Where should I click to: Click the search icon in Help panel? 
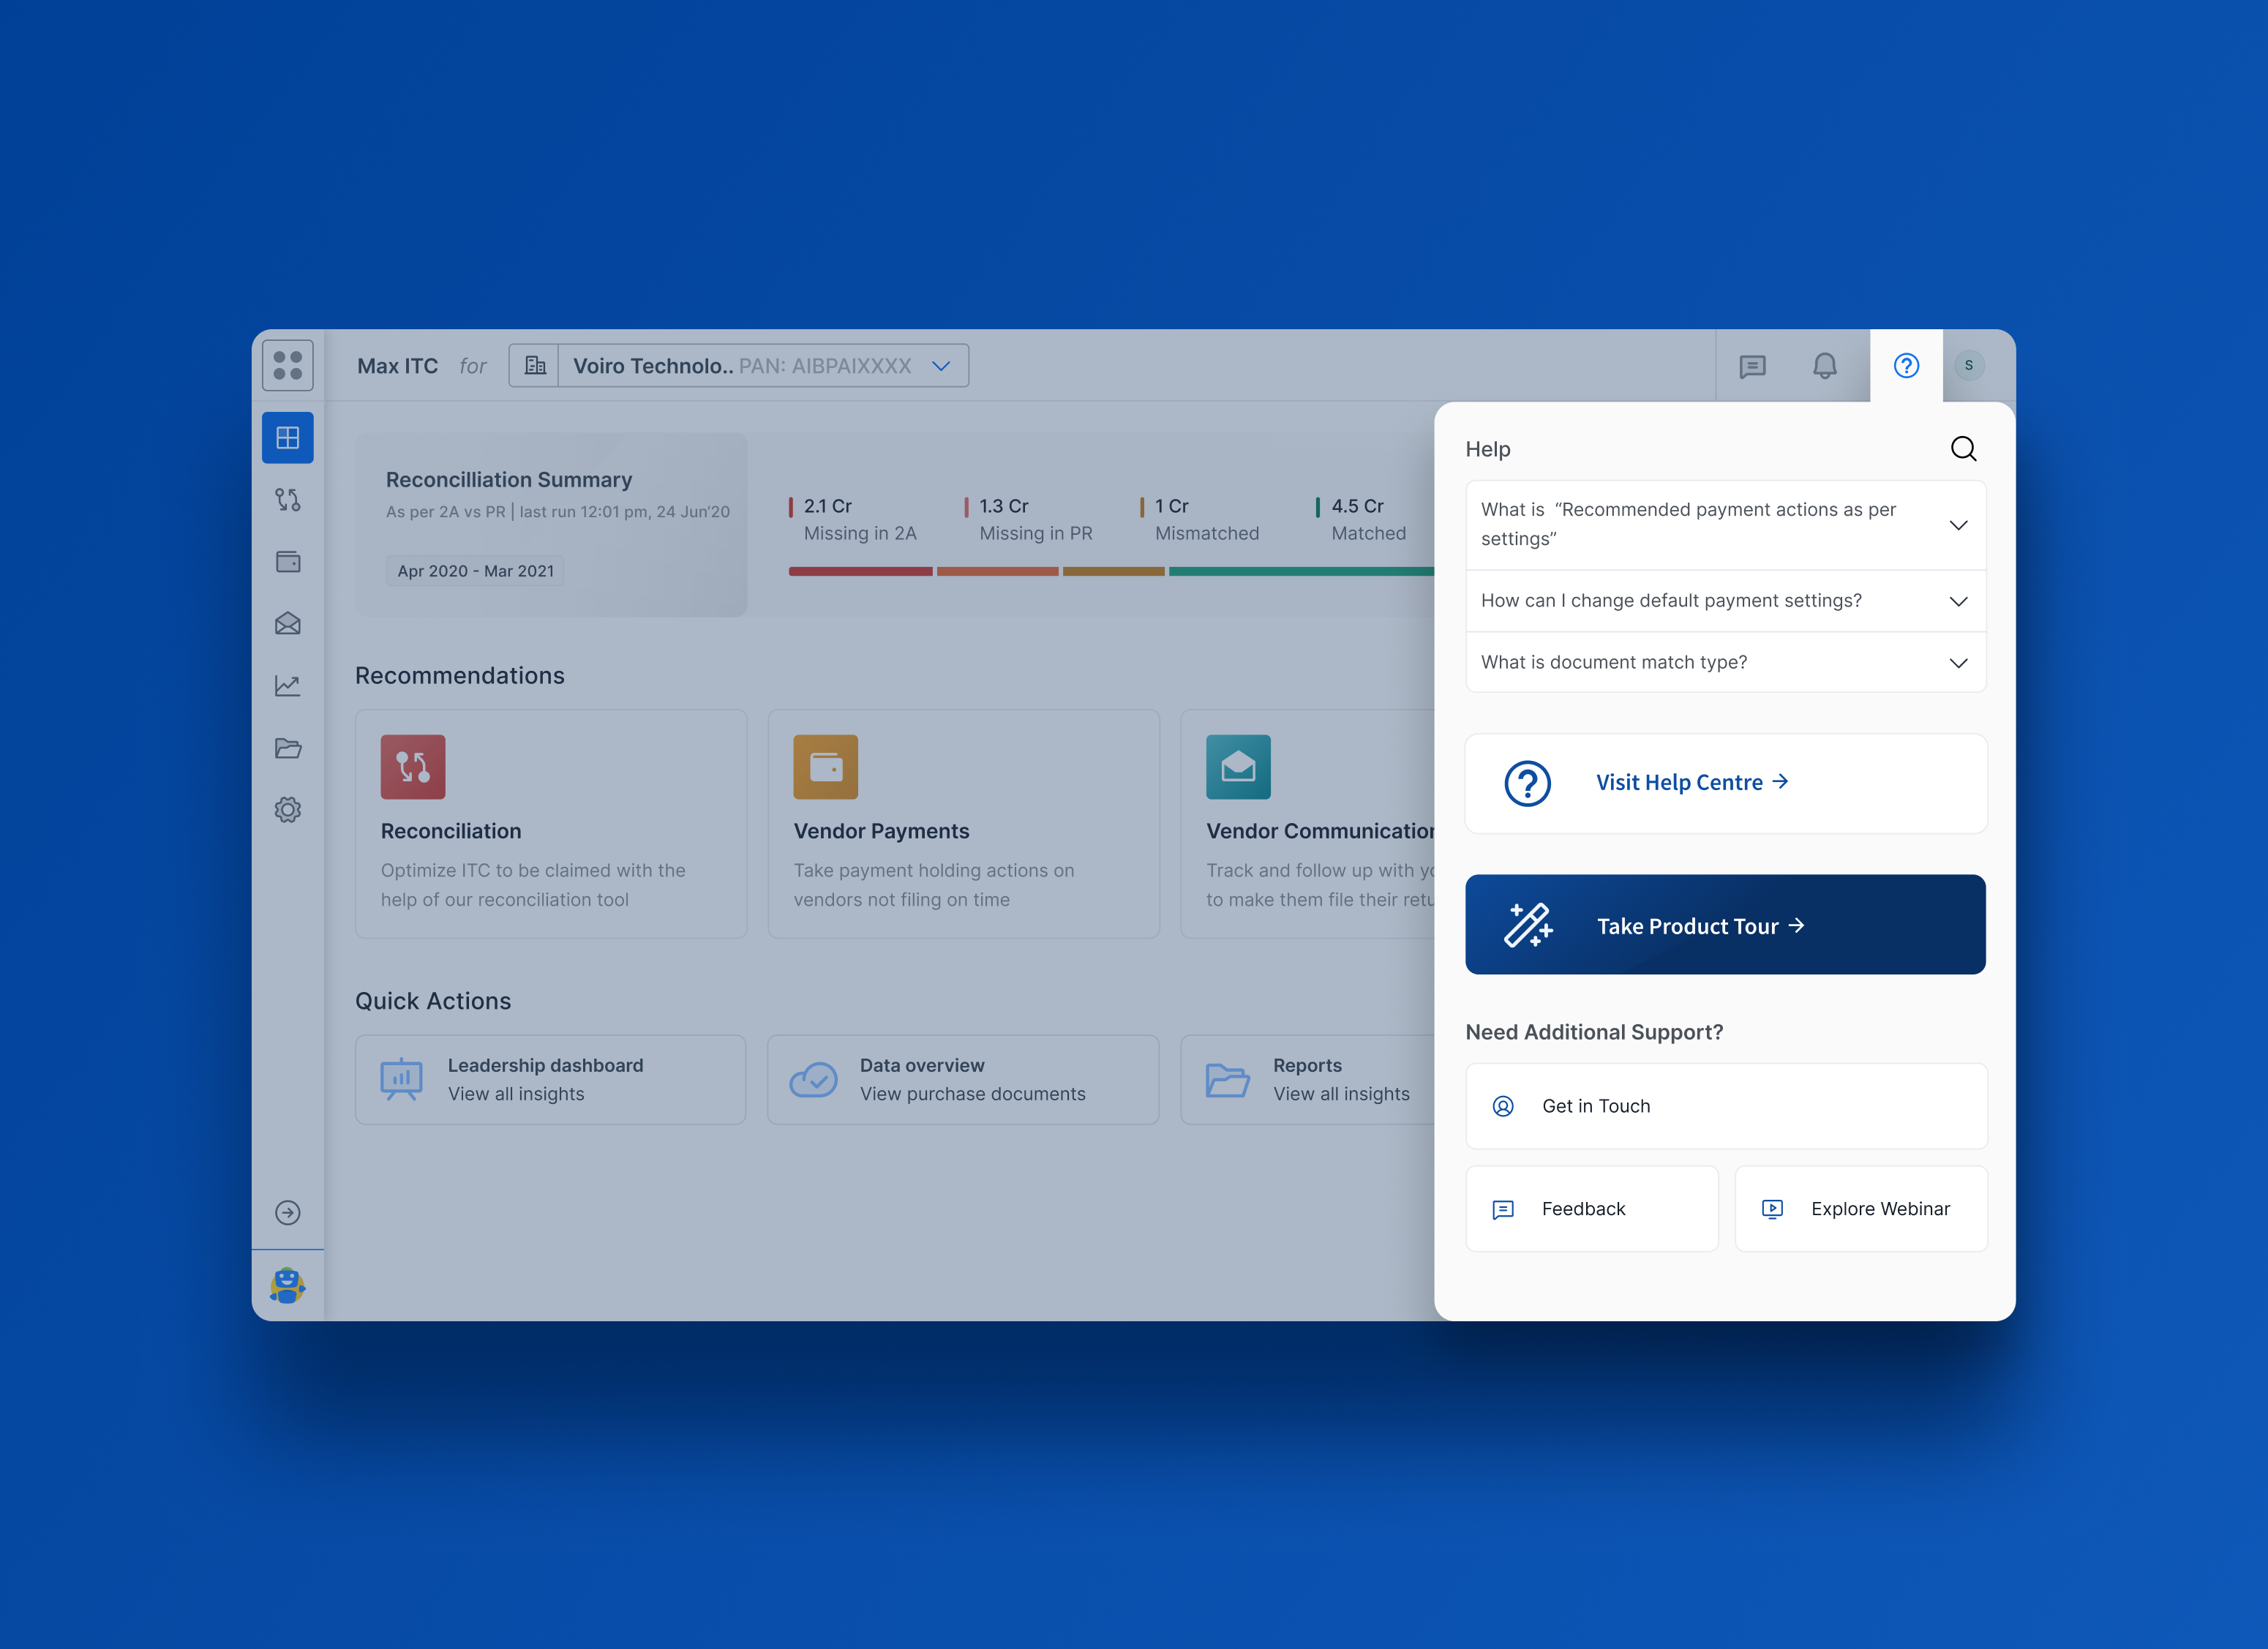click(x=1963, y=449)
